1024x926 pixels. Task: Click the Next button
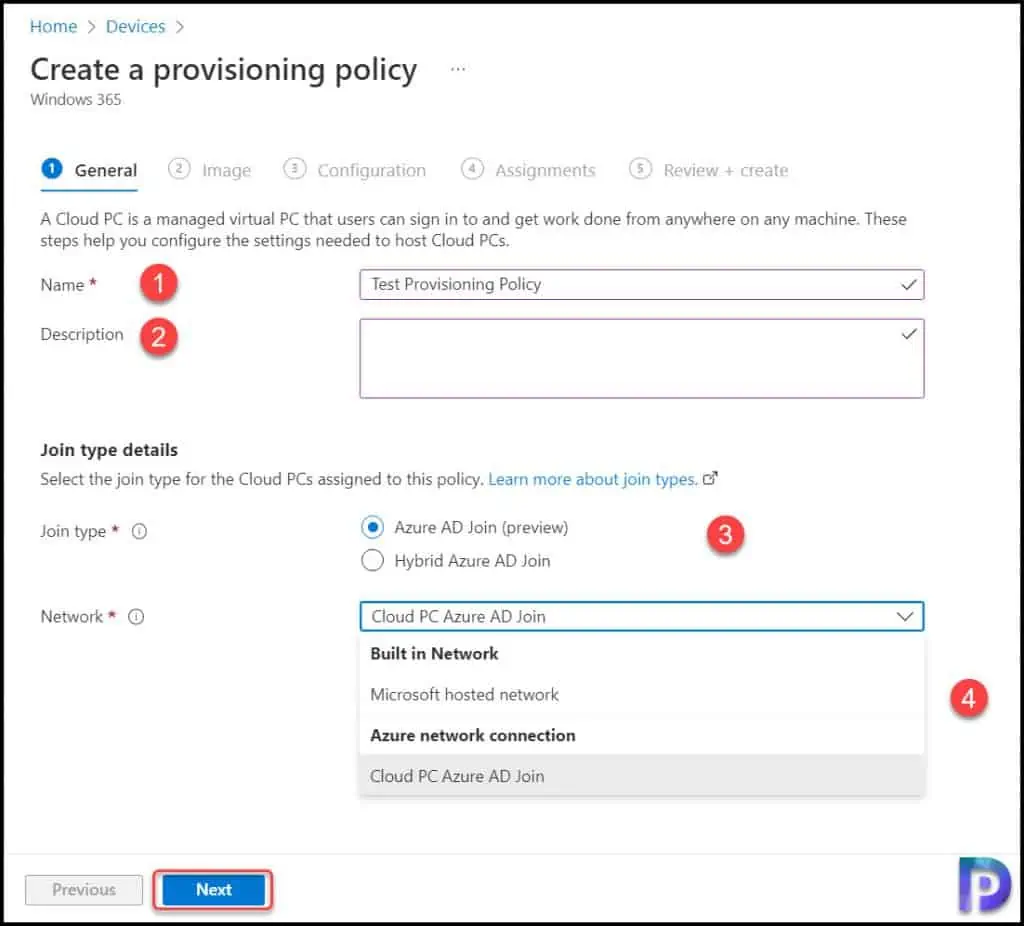(x=214, y=889)
